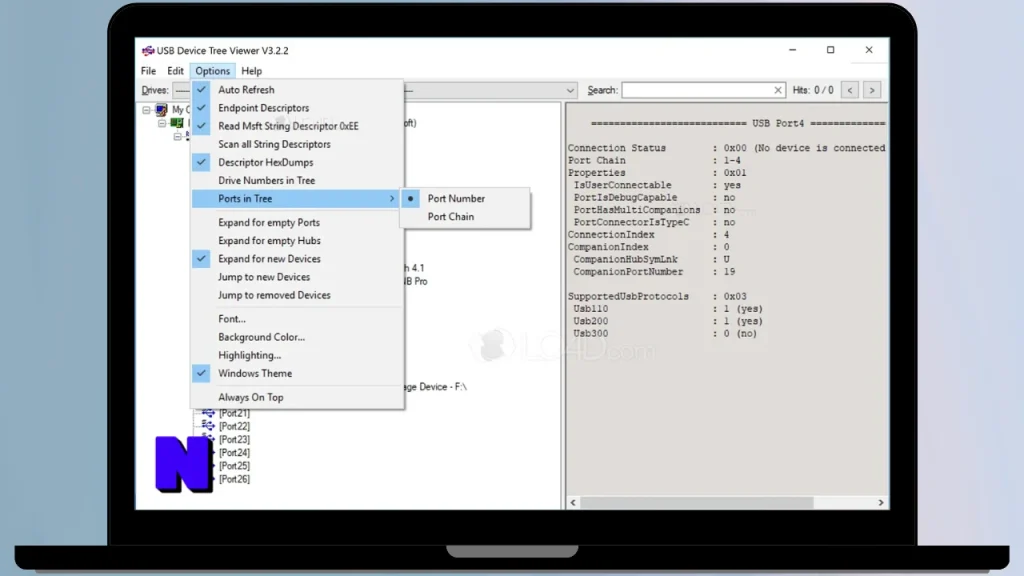Minimize the USB Device Tree Viewer window
1024x576 pixels.
(792, 50)
